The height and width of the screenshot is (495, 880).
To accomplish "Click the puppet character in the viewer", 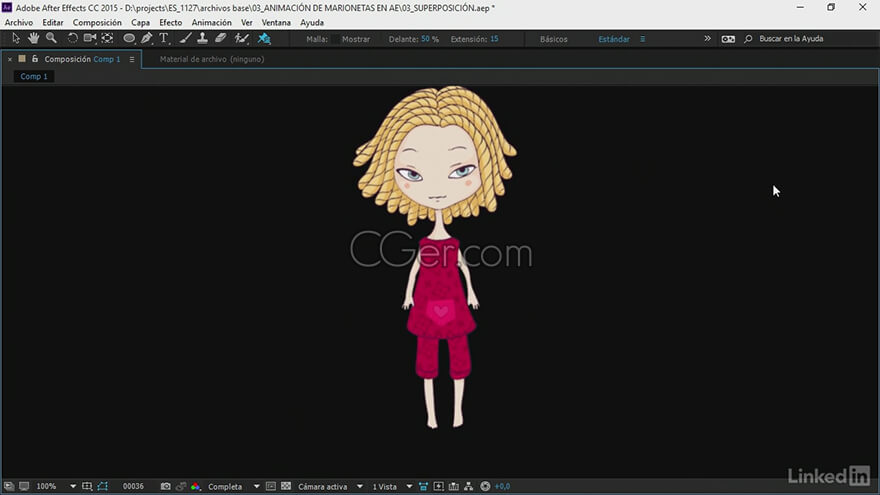I will click(435, 257).
